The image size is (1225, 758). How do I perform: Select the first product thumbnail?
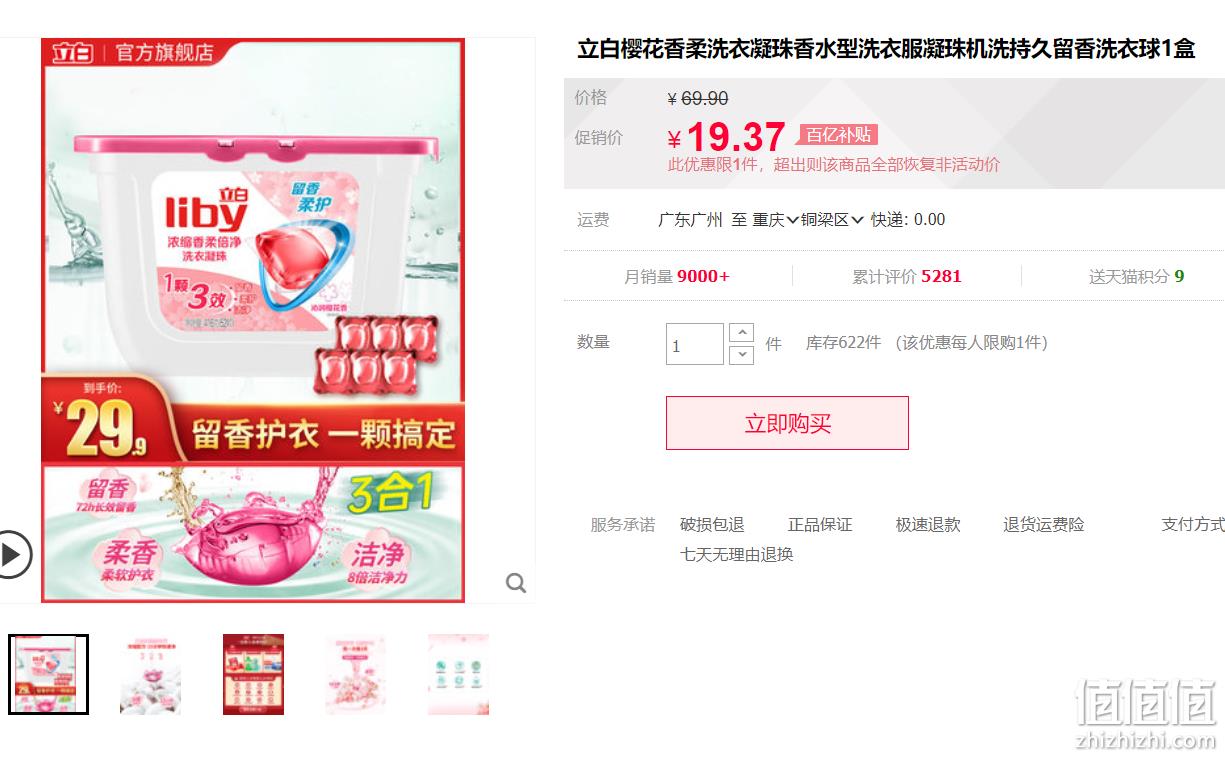coord(48,675)
